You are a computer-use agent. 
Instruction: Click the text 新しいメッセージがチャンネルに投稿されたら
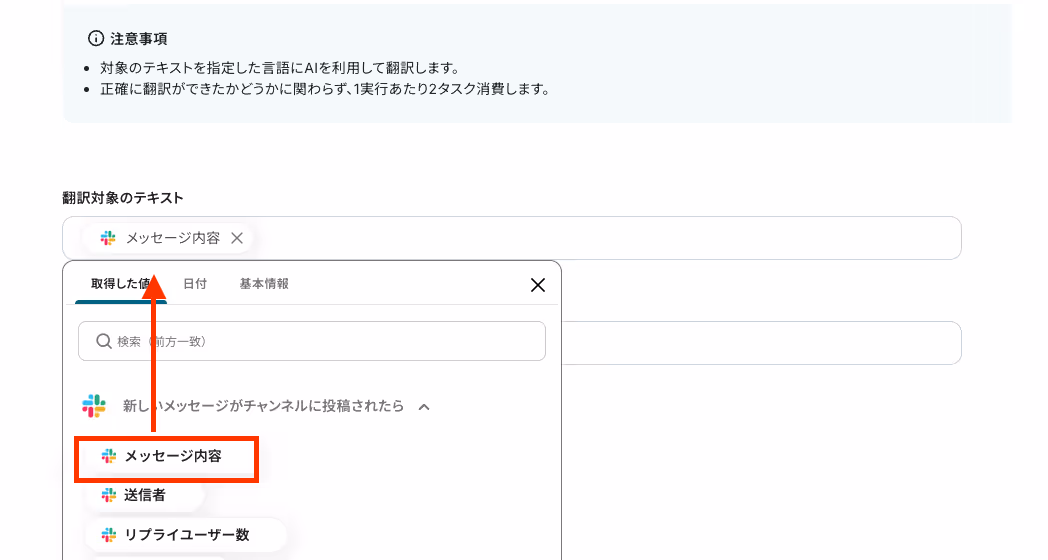coord(263,406)
